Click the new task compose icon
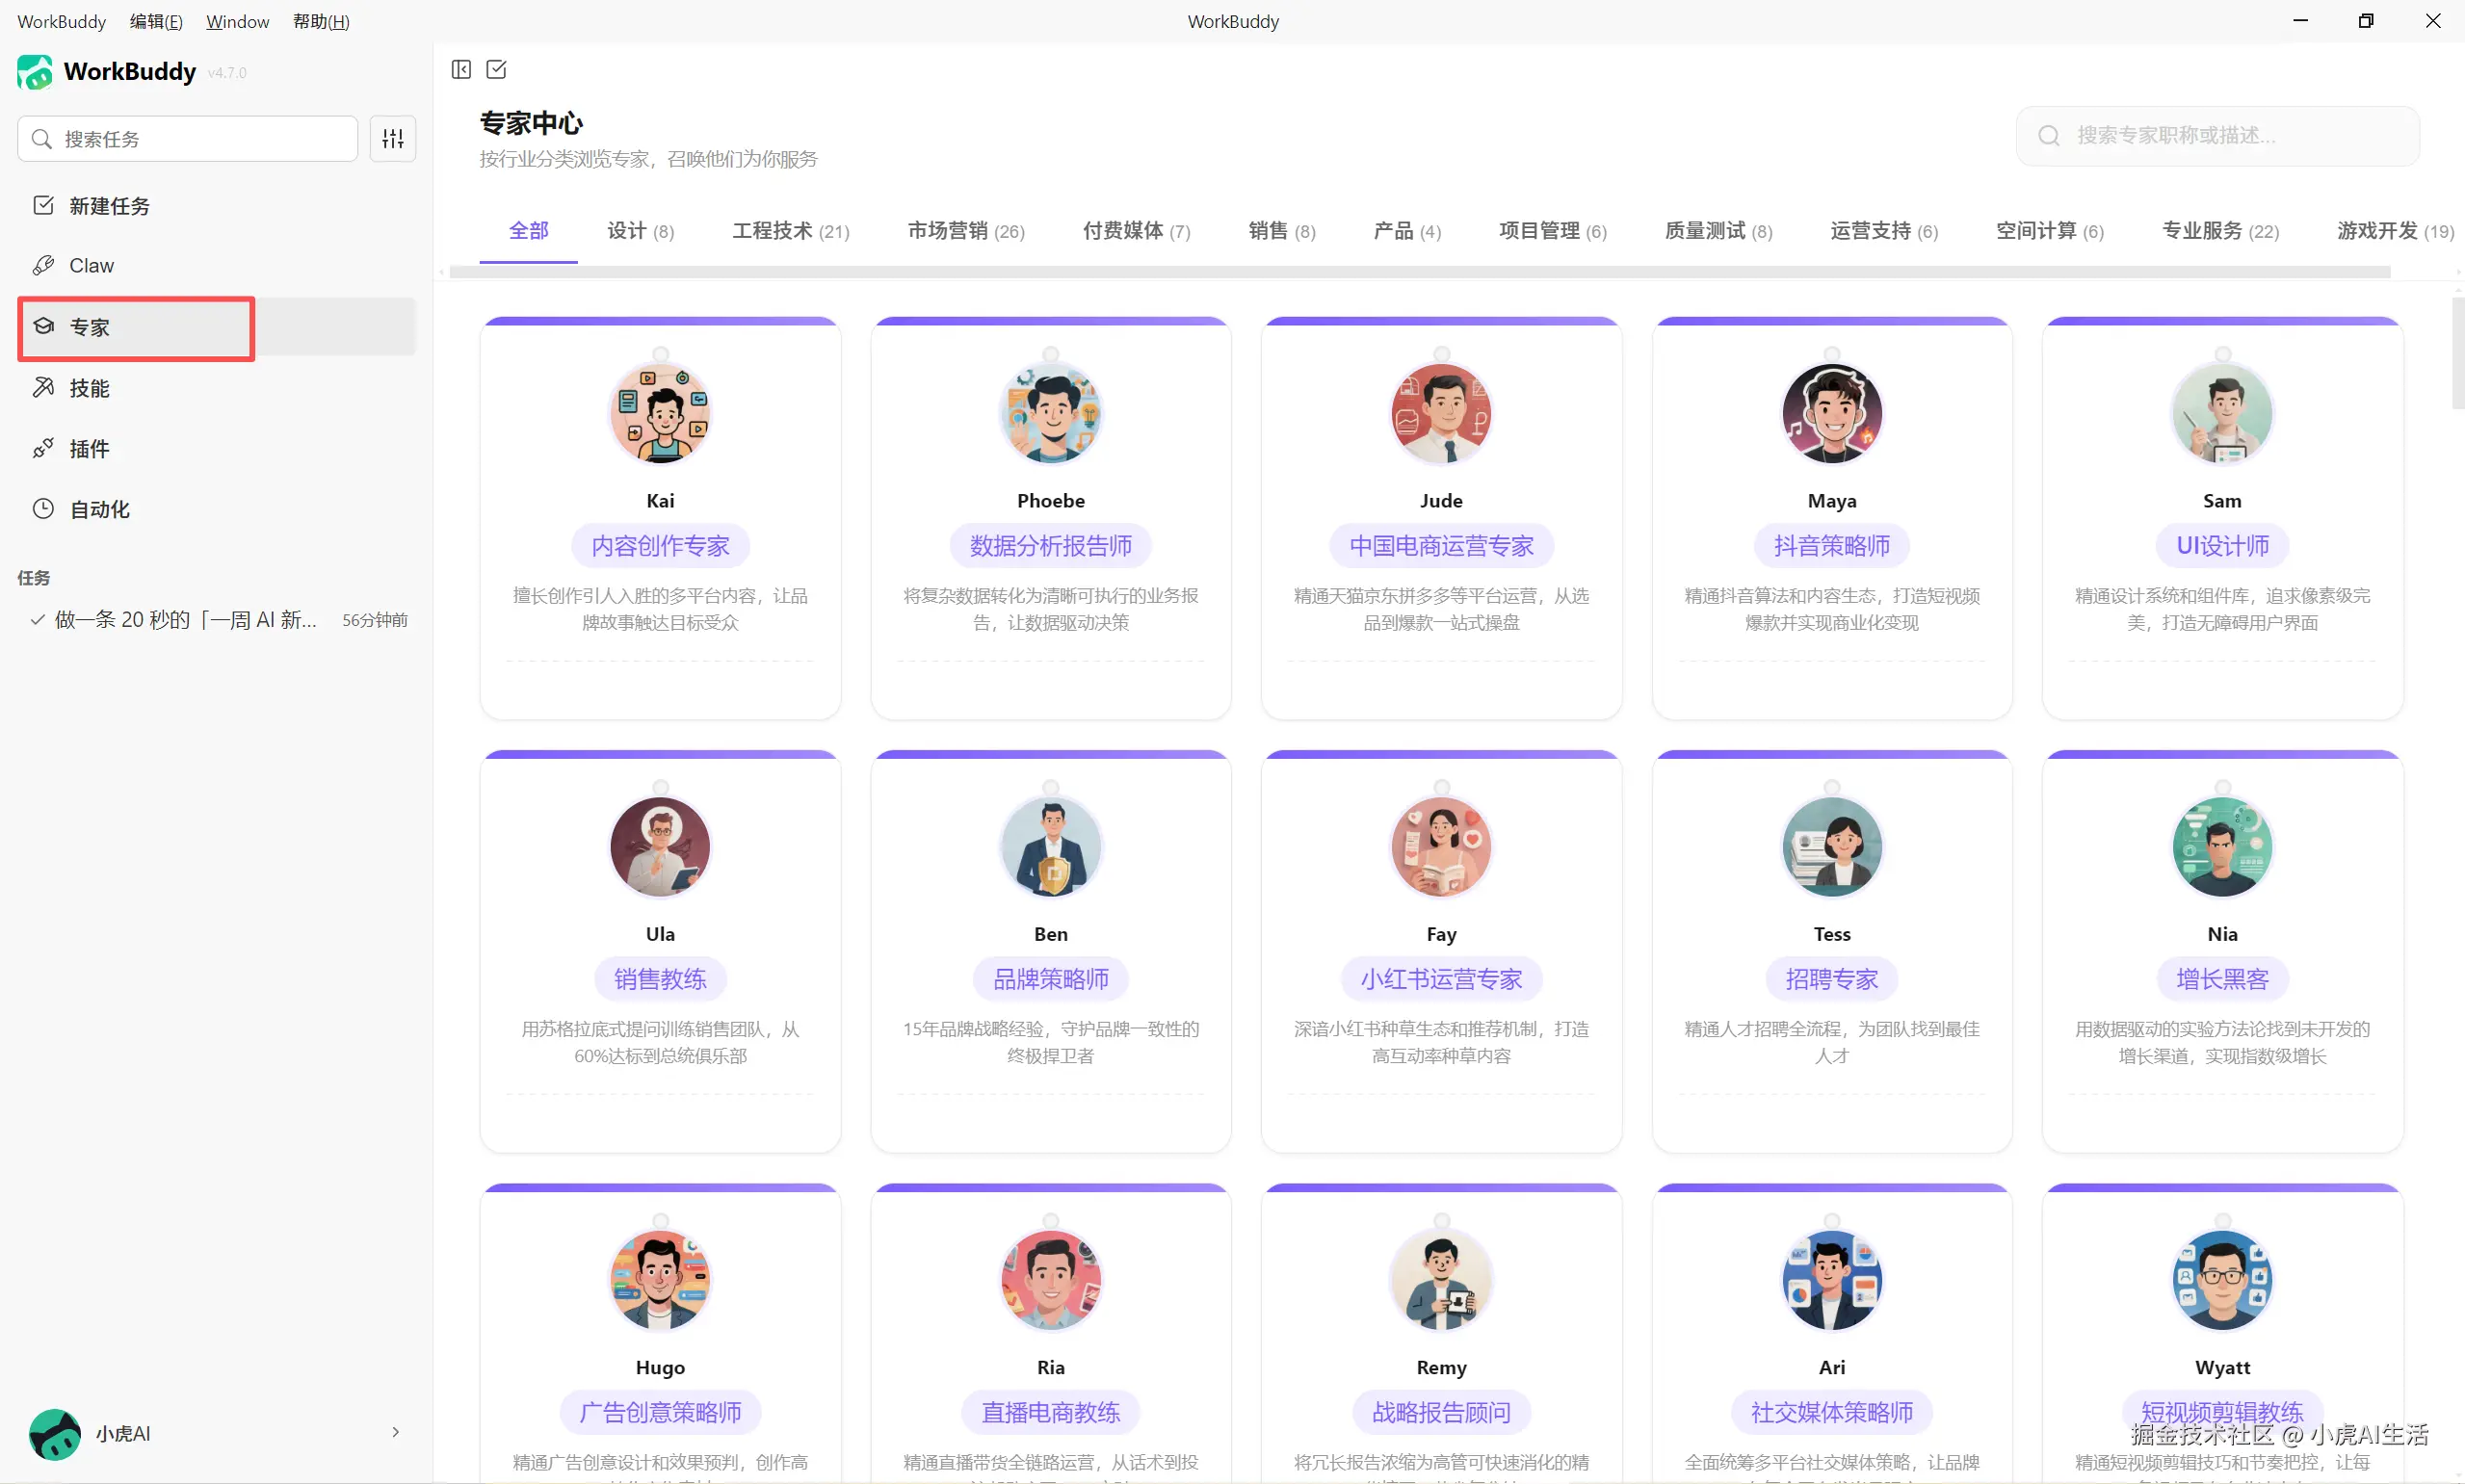 point(496,69)
